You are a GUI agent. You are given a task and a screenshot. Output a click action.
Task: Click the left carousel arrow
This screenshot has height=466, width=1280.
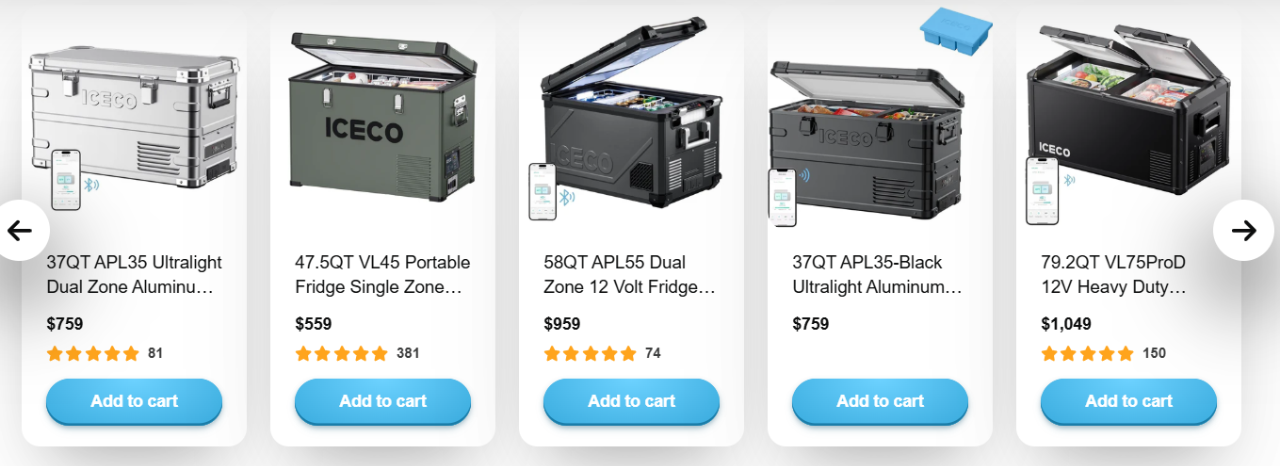[x=19, y=231]
